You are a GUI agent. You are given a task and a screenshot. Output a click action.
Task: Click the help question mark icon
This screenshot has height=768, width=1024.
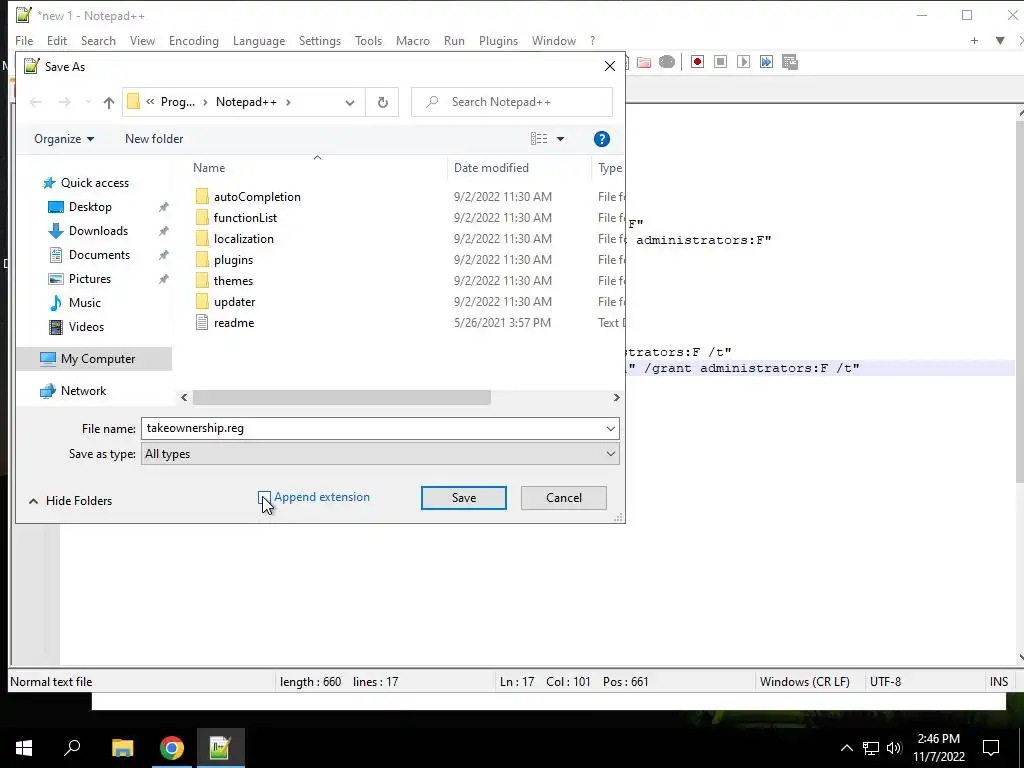point(601,138)
